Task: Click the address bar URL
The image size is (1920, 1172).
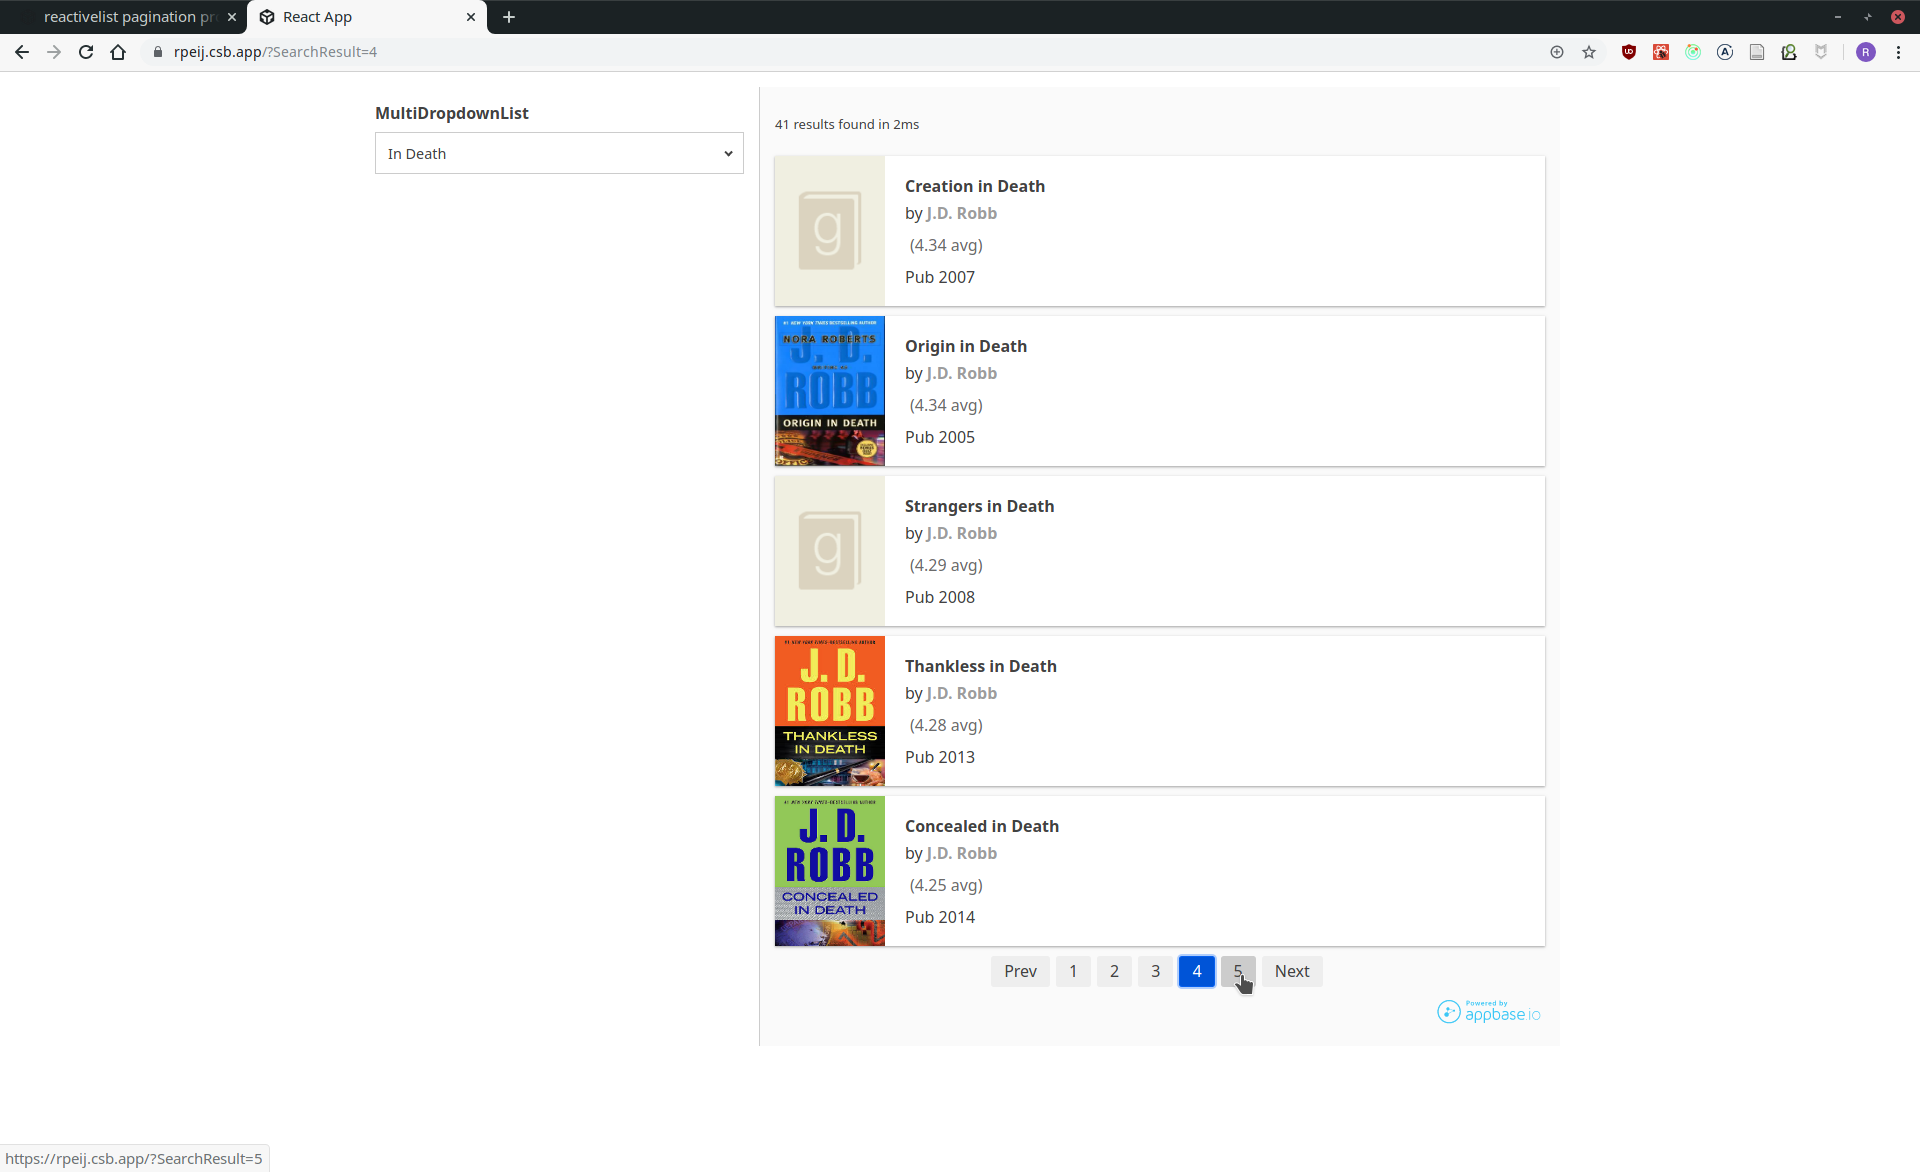Action: [x=275, y=52]
